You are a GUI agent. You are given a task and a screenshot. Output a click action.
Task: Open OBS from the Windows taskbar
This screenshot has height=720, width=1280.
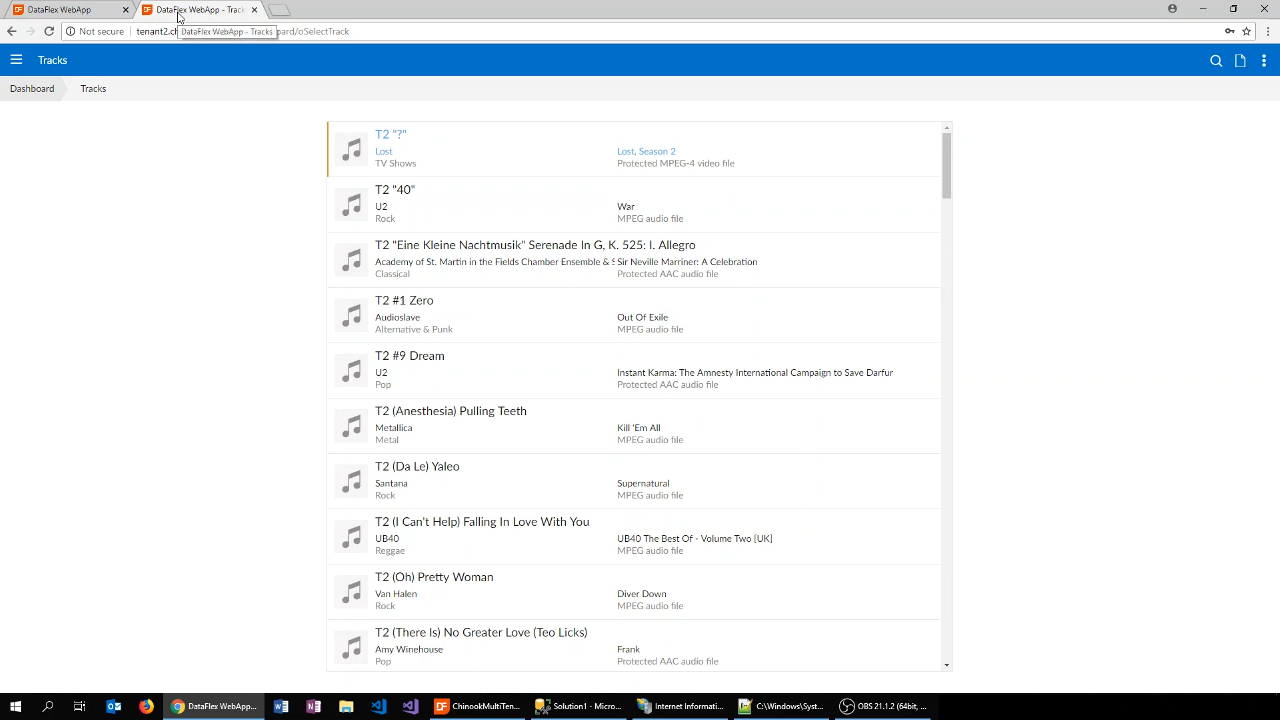[x=884, y=706]
